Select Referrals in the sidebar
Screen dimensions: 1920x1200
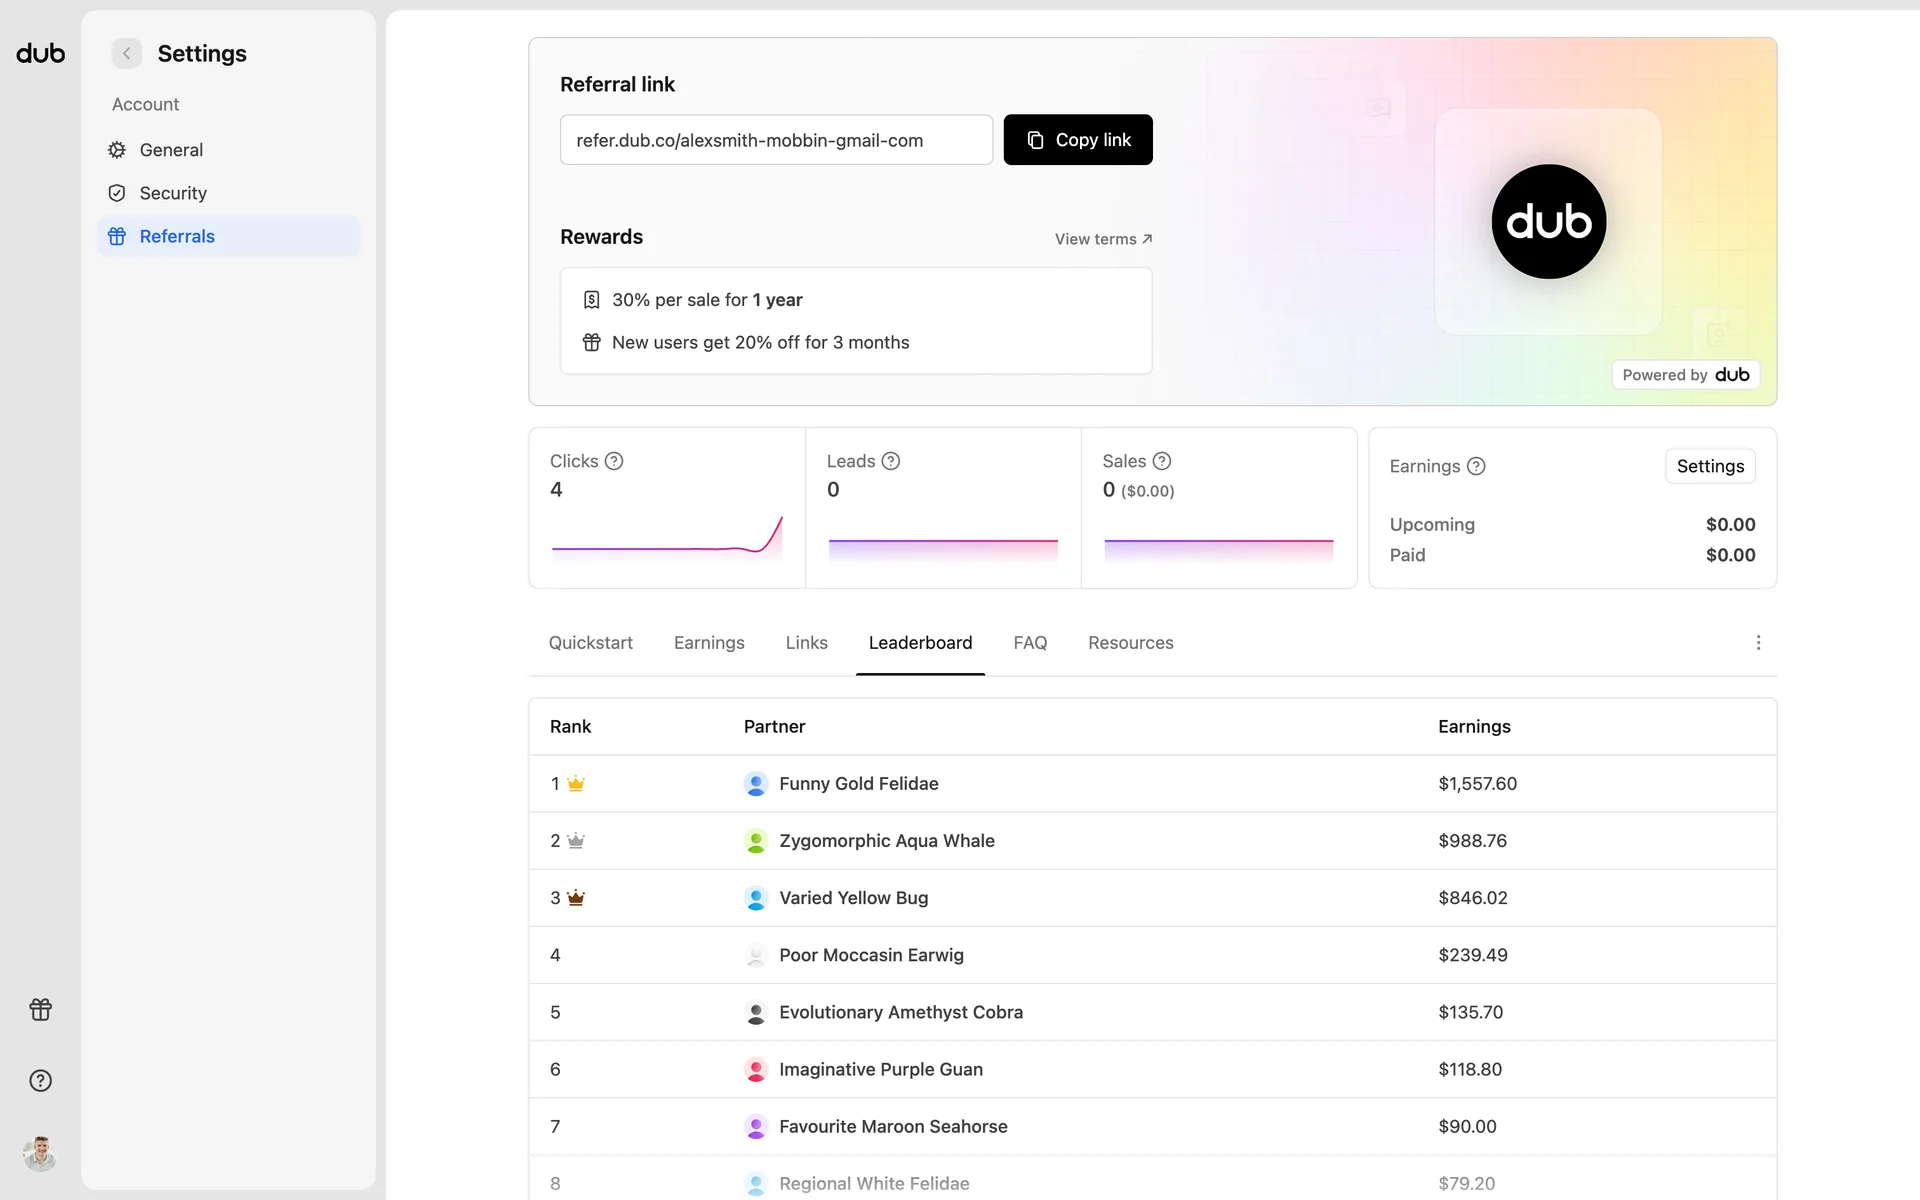click(177, 236)
